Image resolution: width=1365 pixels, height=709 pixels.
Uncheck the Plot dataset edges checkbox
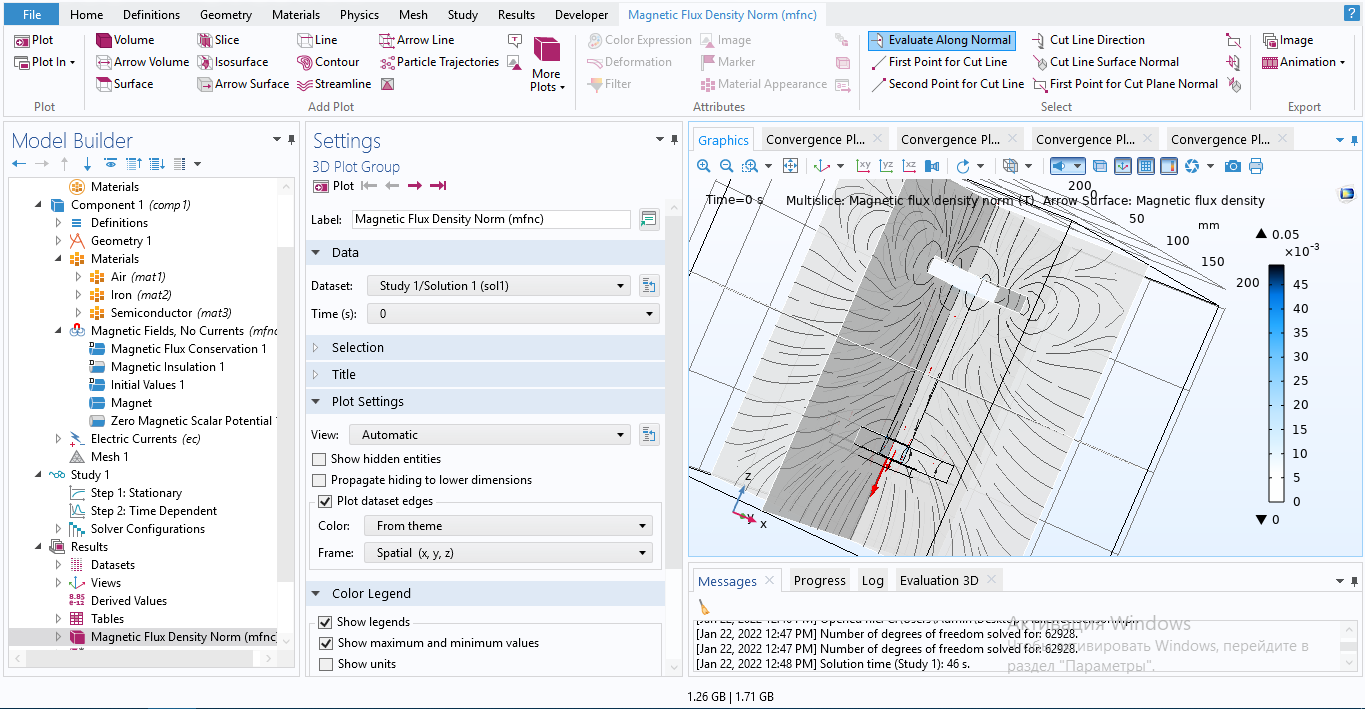click(x=325, y=501)
